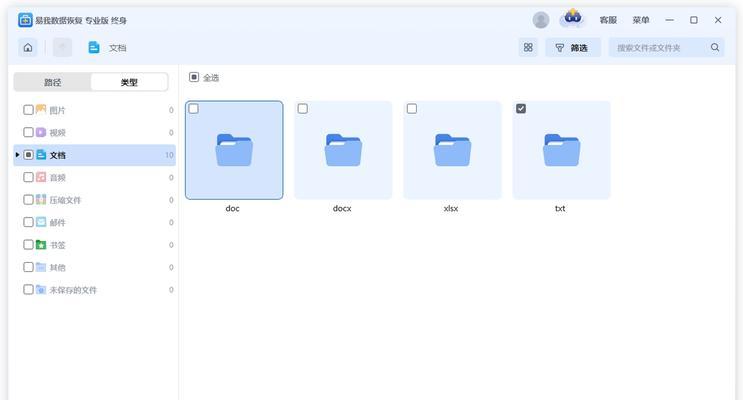Open the 筛选 filter button
Image resolution: width=743 pixels, height=400 pixels.
click(x=572, y=47)
